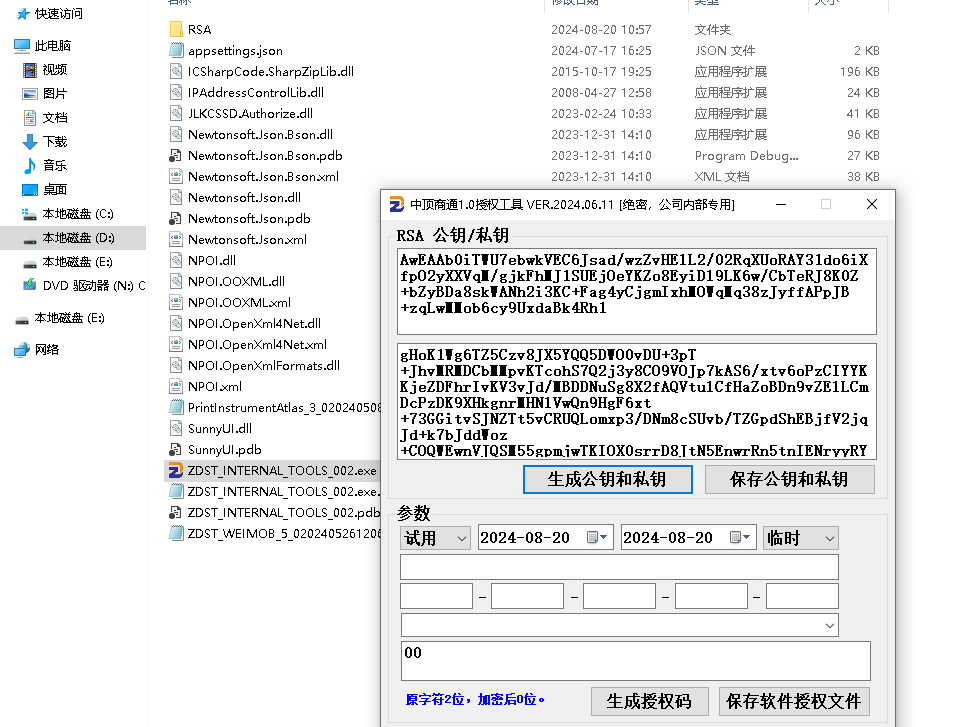Click the appsettings.json file icon
The height and width of the screenshot is (727, 972).
[x=176, y=51]
